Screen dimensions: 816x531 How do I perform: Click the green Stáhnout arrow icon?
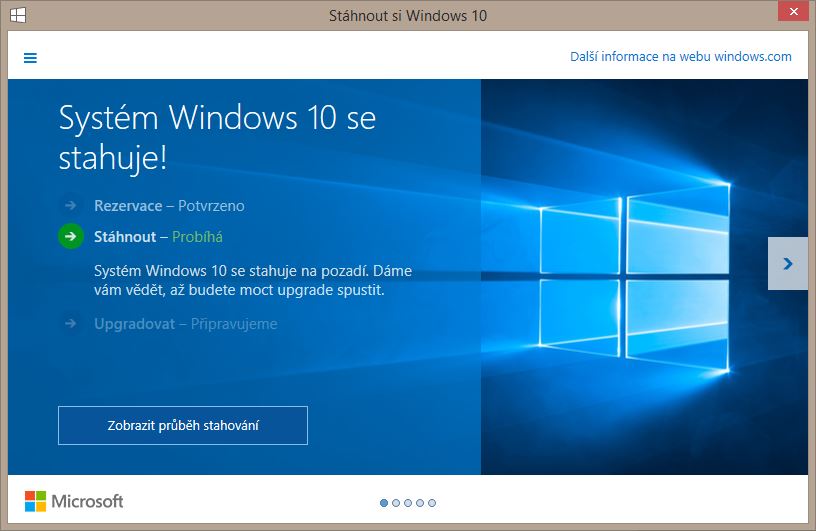[71, 236]
